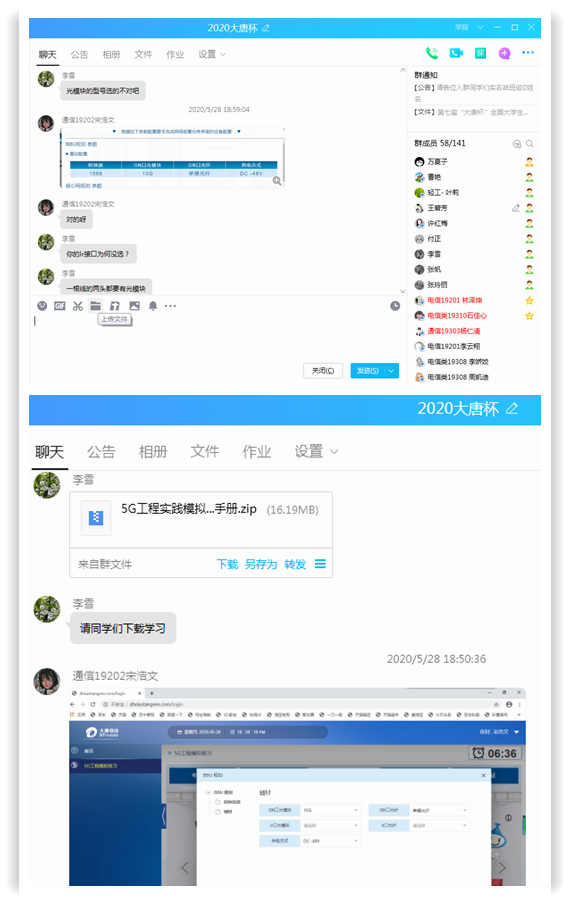
Task: Click 下载 link for the zip file
Action: 227,564
